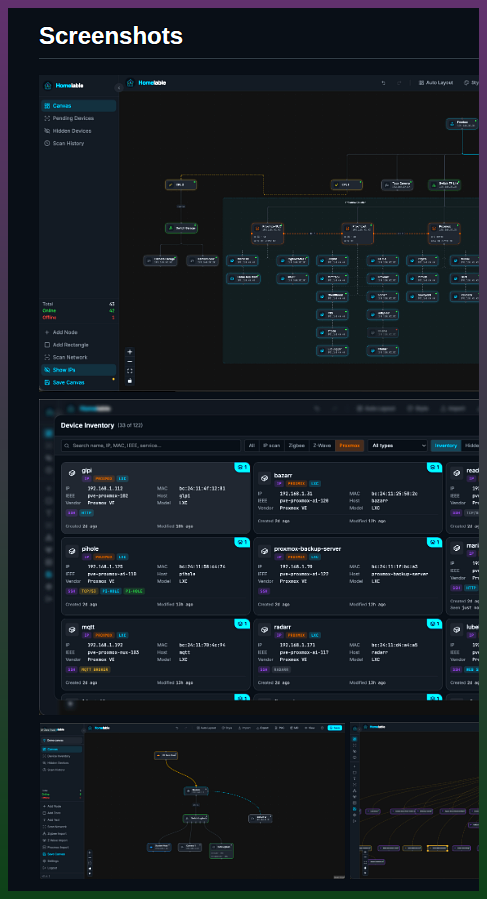This screenshot has height=899, width=487.
Task: Select the Zigbee filter tab
Action: coord(297,445)
